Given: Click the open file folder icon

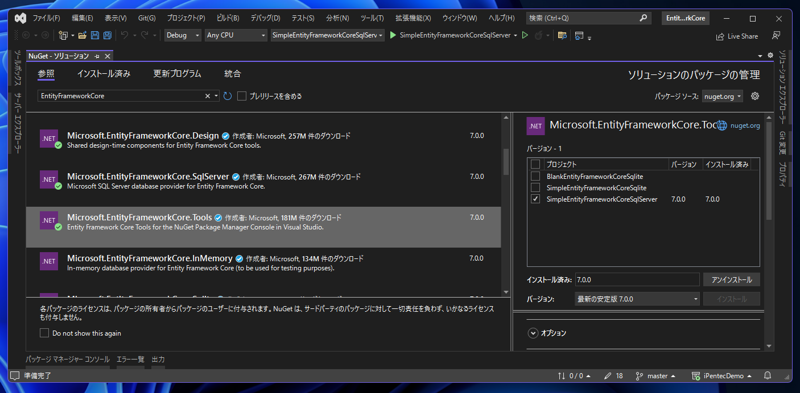Looking at the screenshot, I should (x=83, y=36).
